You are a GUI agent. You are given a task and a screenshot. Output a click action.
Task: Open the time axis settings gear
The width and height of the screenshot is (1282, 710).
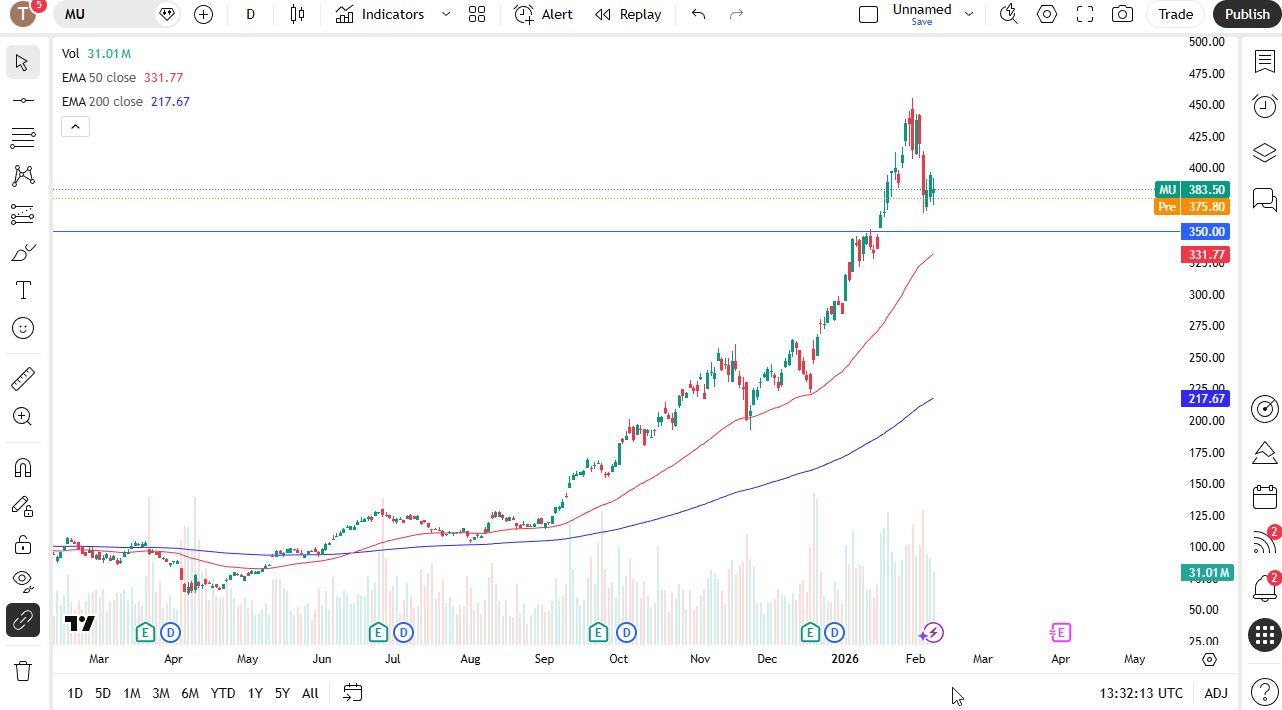point(1209,659)
